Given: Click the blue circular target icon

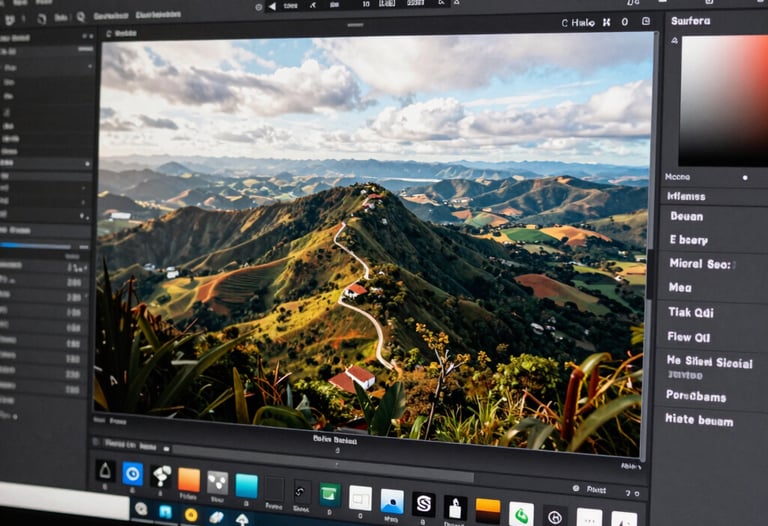Looking at the screenshot, I should (x=132, y=474).
